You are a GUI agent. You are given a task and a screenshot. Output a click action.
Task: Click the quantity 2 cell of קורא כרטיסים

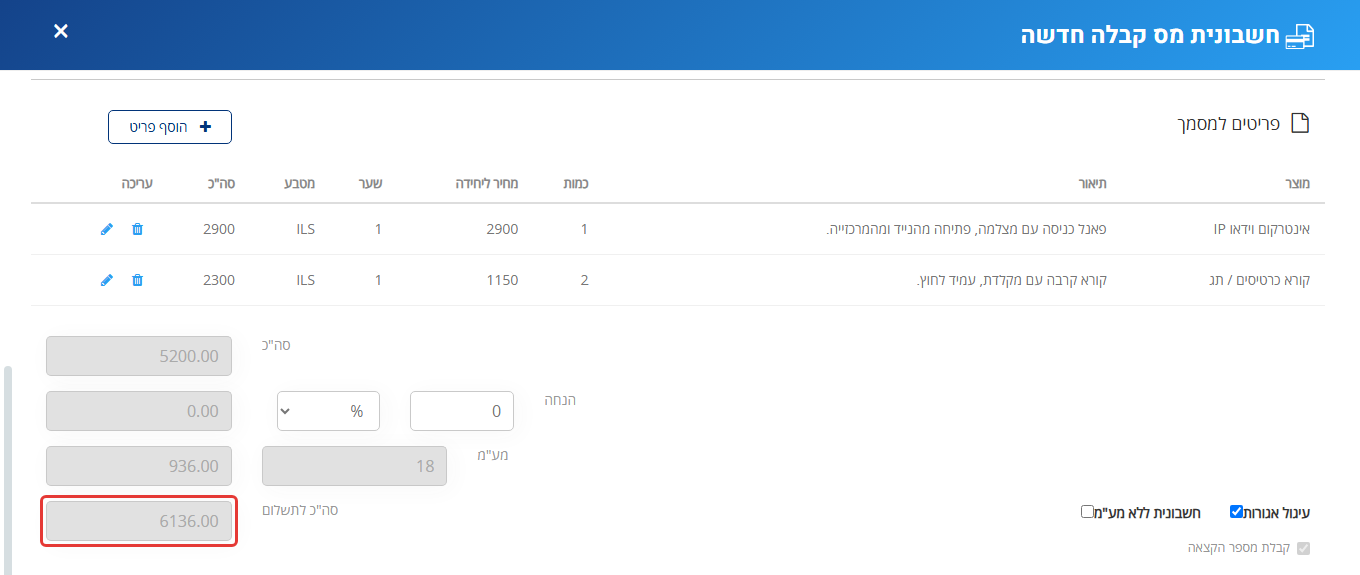tap(584, 280)
